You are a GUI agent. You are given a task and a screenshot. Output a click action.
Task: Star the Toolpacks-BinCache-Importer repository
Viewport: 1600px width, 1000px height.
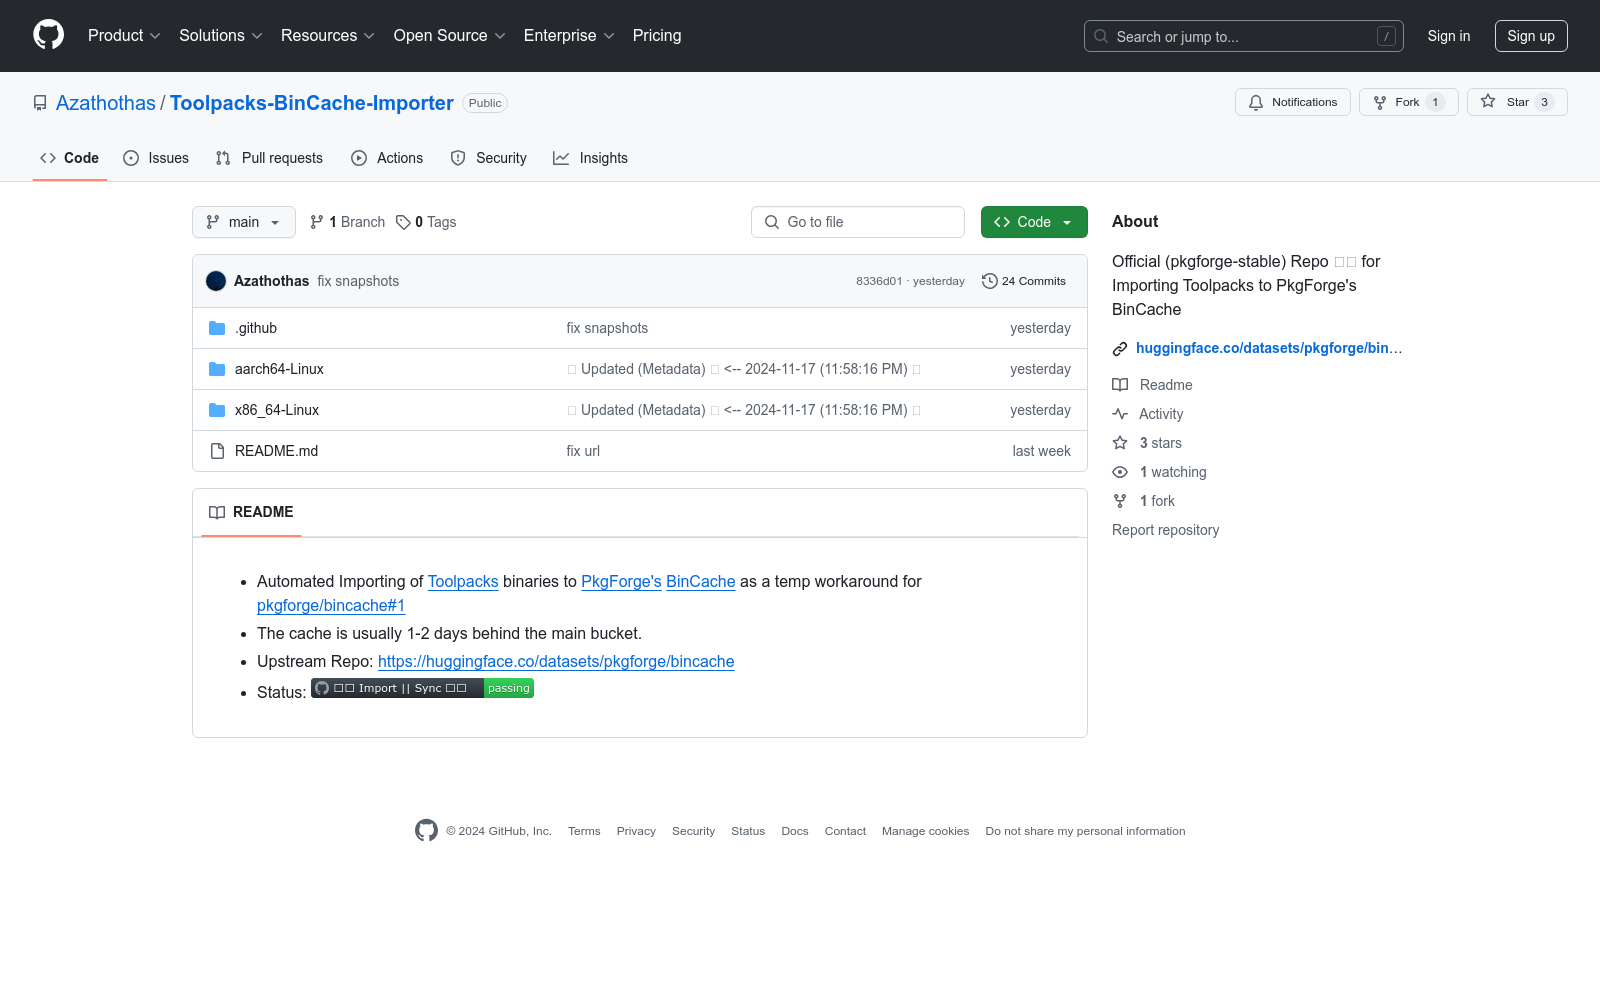[x=1517, y=102]
